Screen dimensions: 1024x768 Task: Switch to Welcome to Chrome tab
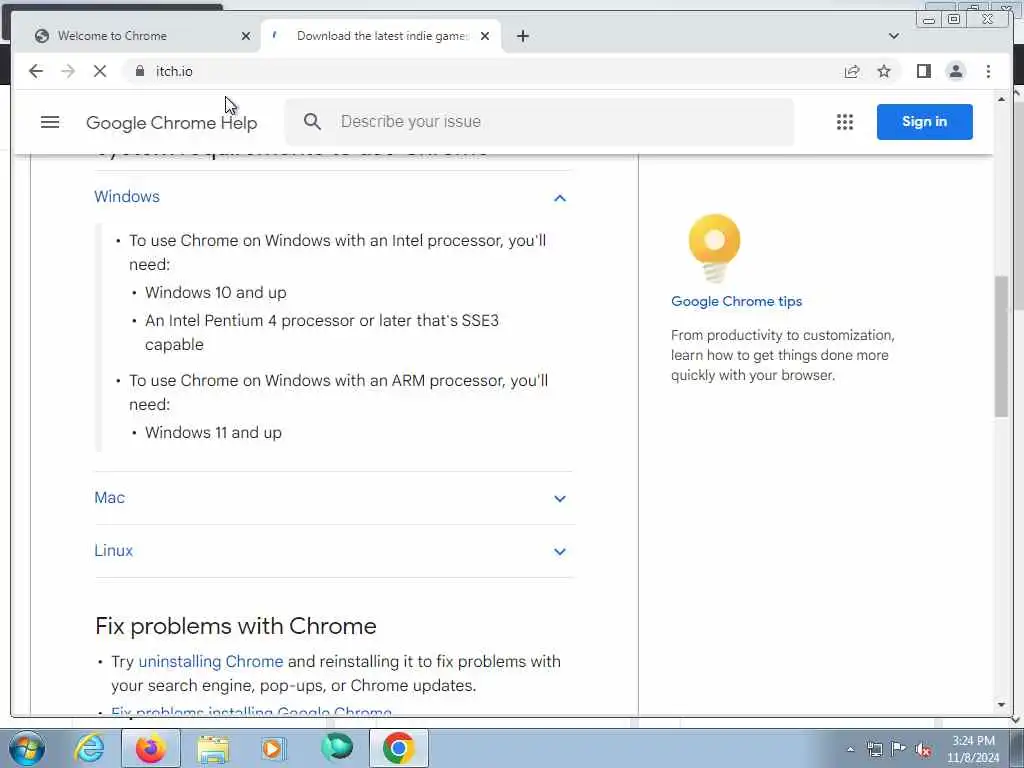tap(137, 36)
